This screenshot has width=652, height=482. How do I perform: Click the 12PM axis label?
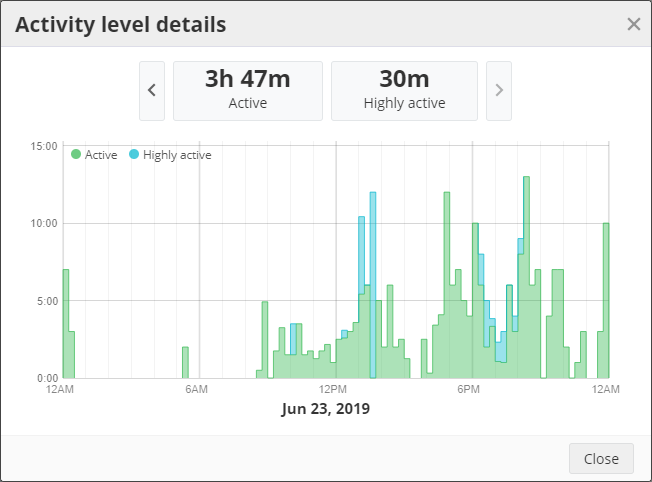pyautogui.click(x=333, y=389)
